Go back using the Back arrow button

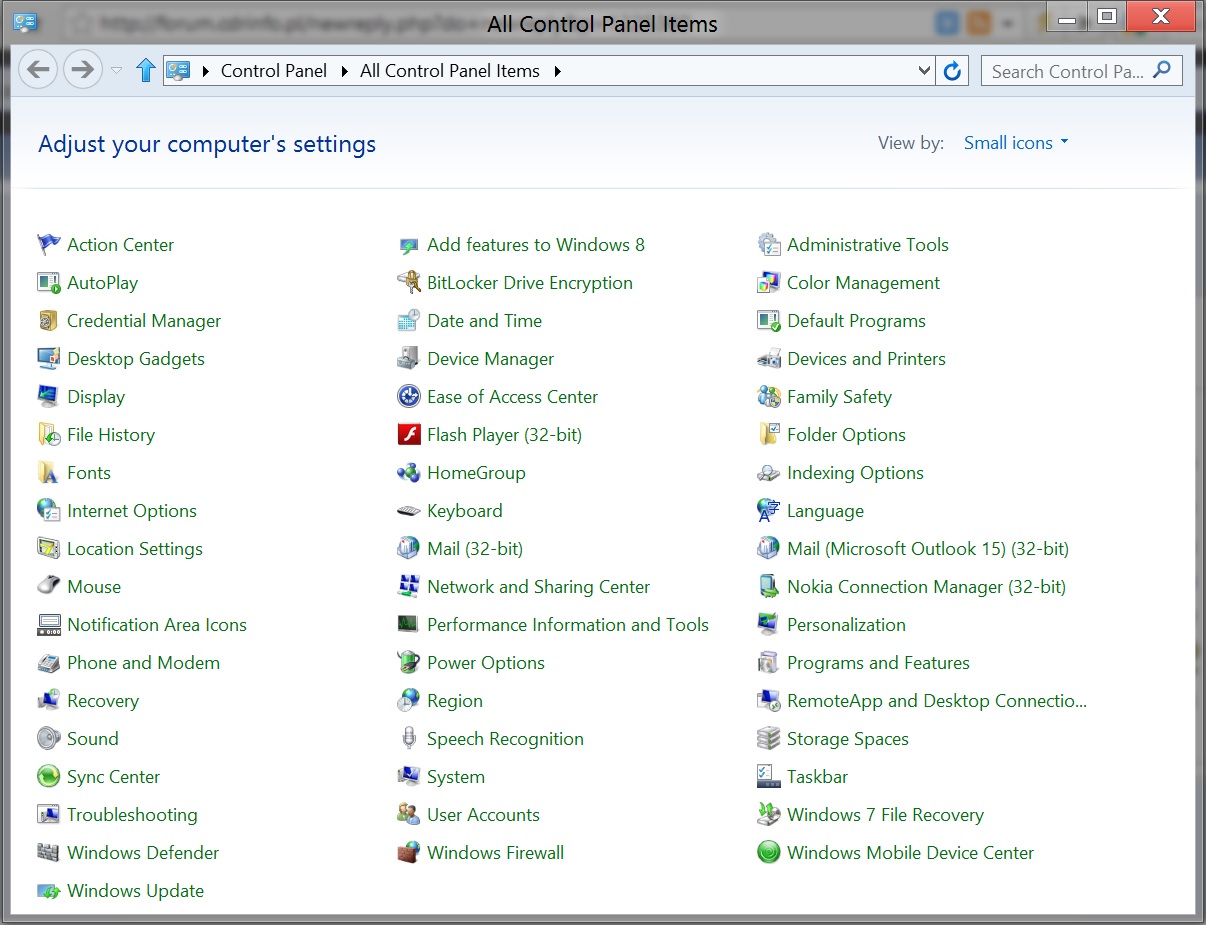tap(38, 70)
